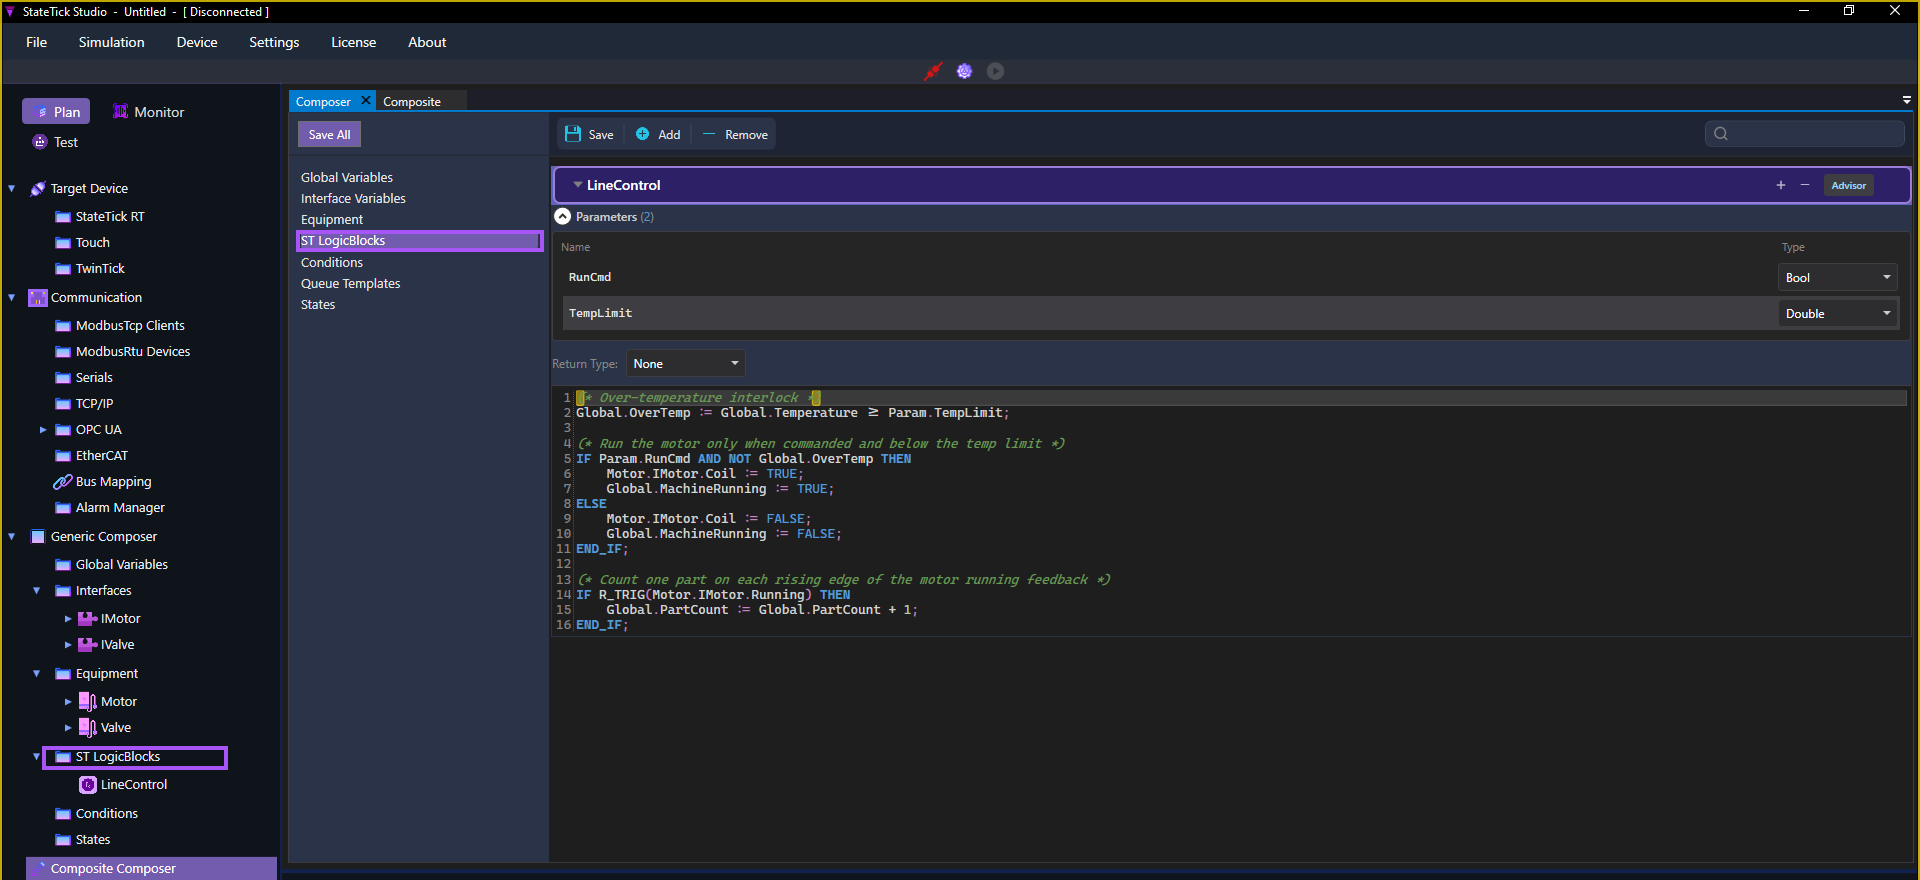Select the TCP/IP folder icon
This screenshot has height=880, width=1920.
click(x=63, y=404)
